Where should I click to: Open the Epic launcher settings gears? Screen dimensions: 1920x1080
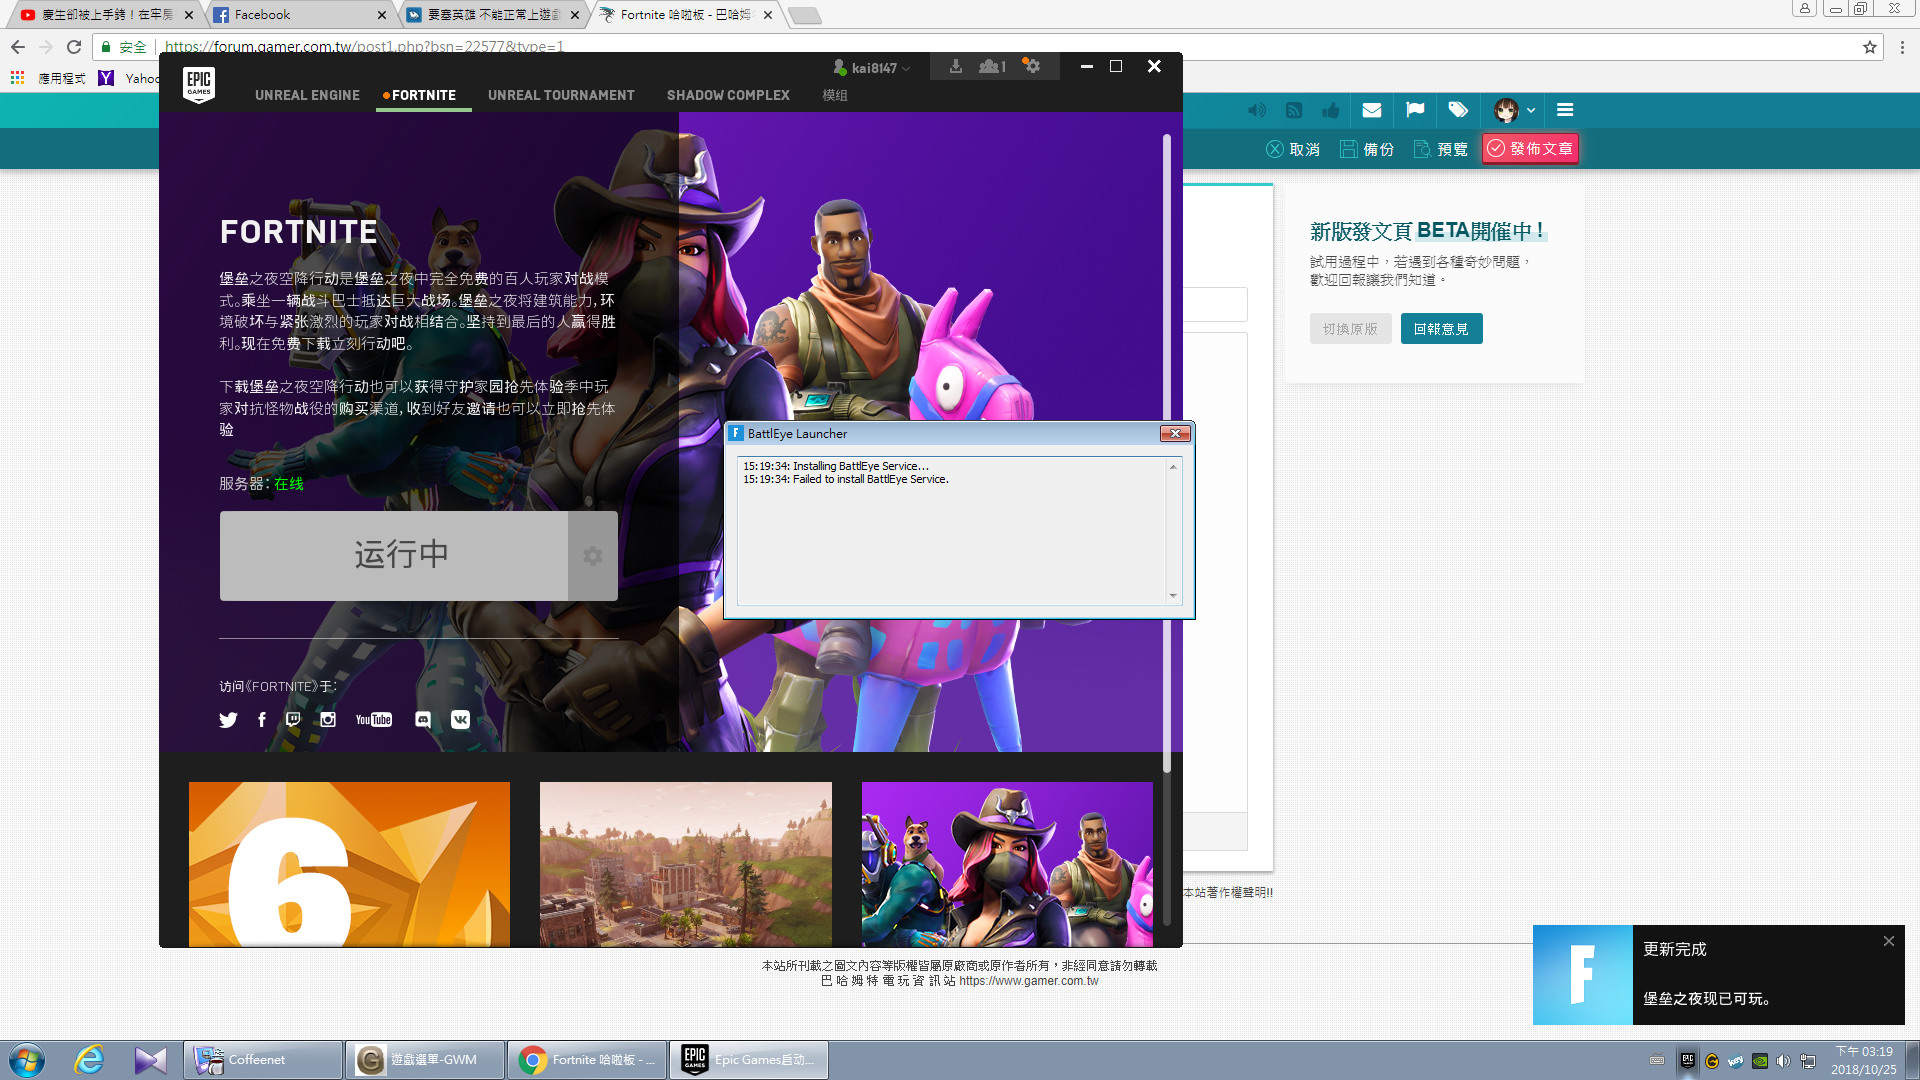(1032, 66)
